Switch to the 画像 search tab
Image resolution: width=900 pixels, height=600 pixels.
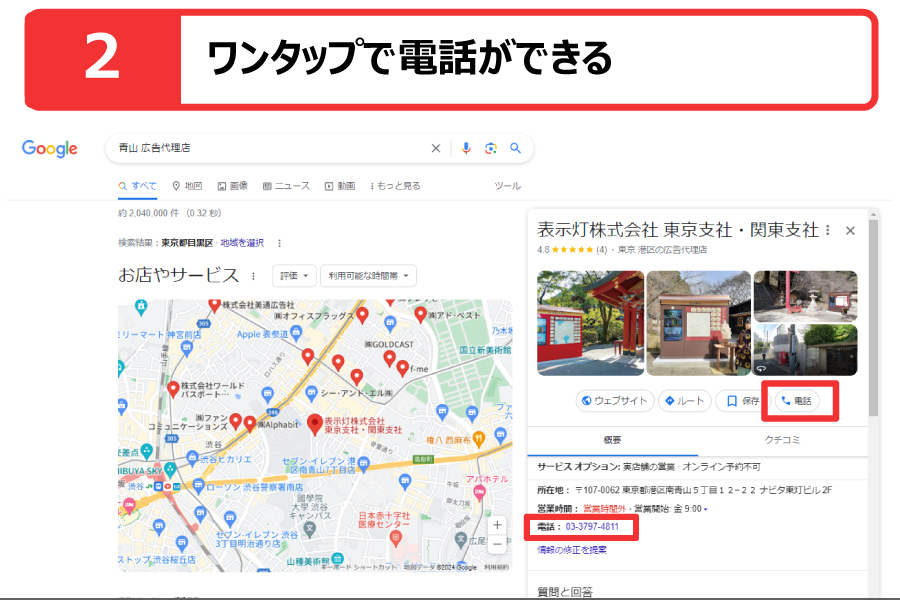point(232,186)
